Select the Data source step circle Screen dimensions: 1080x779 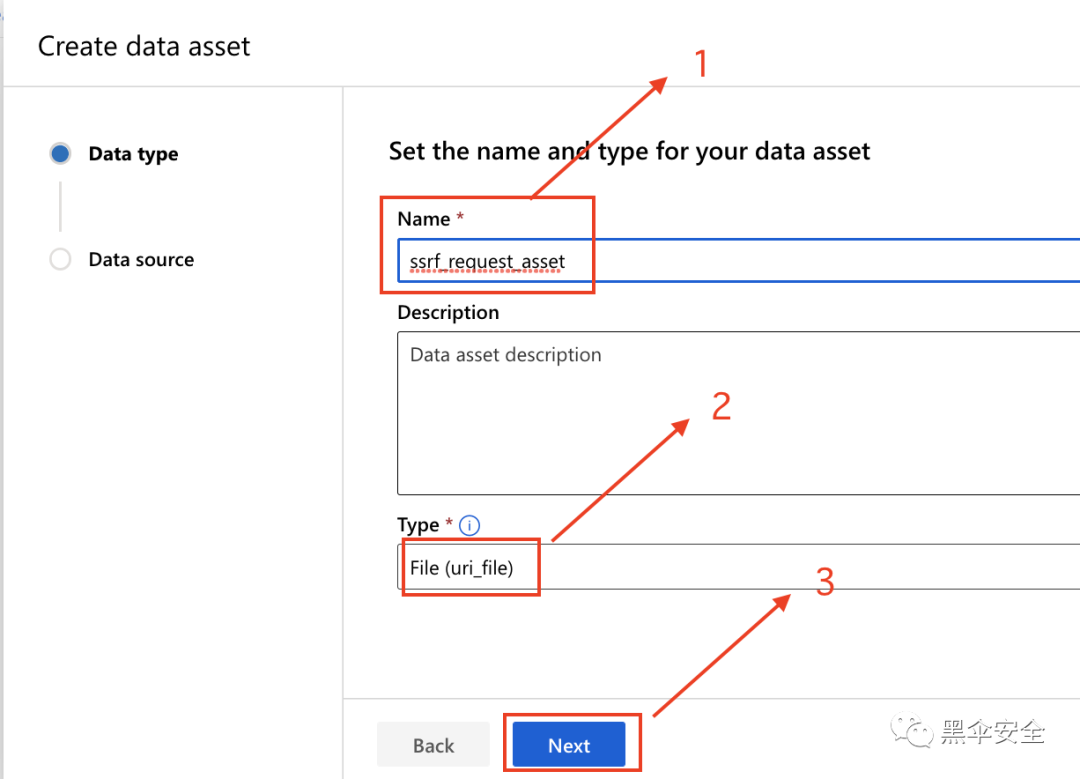coord(60,259)
